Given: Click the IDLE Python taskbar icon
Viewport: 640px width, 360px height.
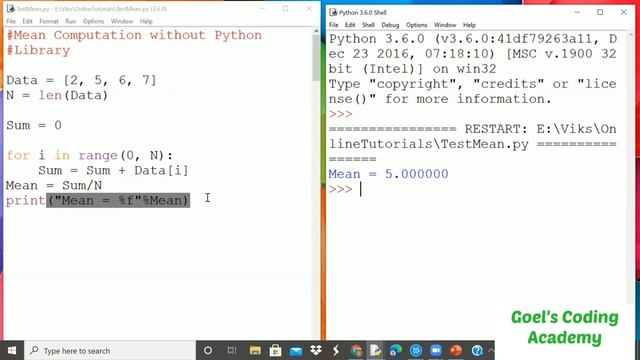Looking at the screenshot, I should (x=376, y=351).
